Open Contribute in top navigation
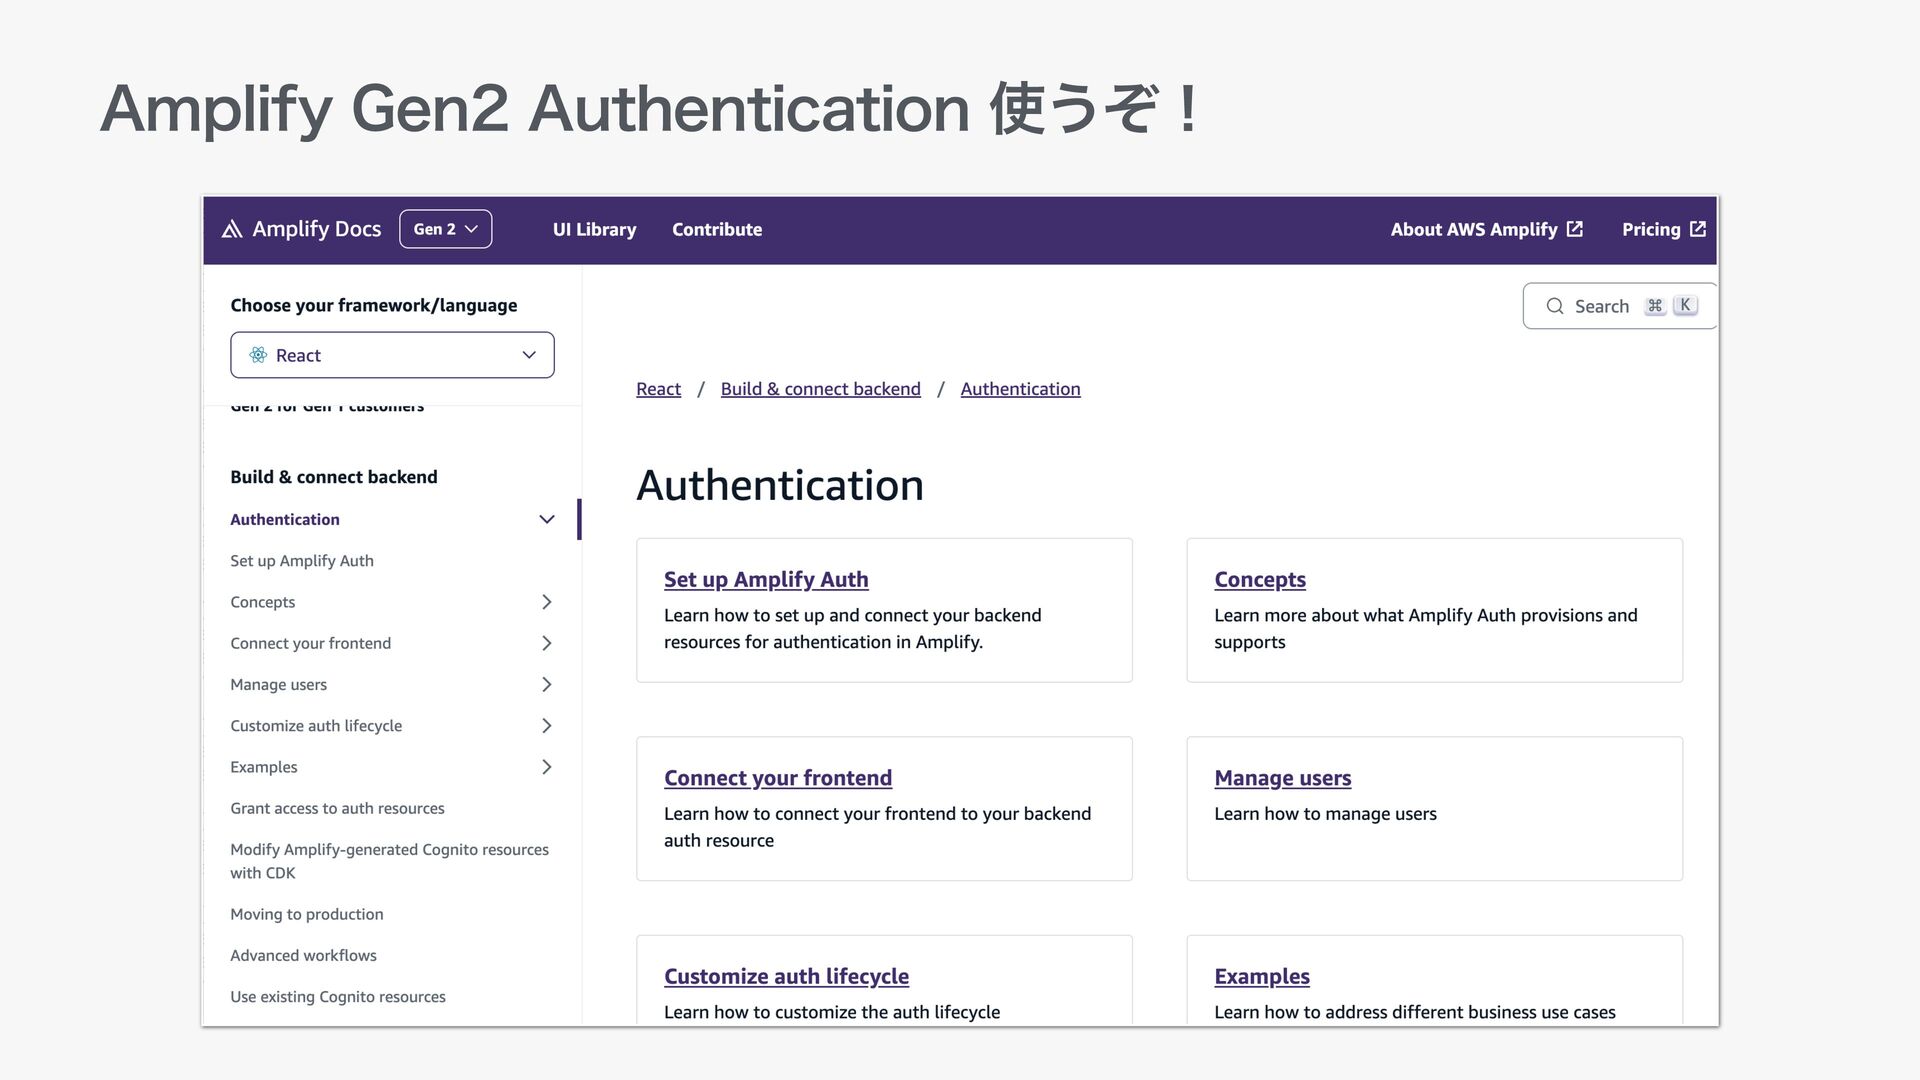The width and height of the screenshot is (1920, 1080). click(716, 229)
